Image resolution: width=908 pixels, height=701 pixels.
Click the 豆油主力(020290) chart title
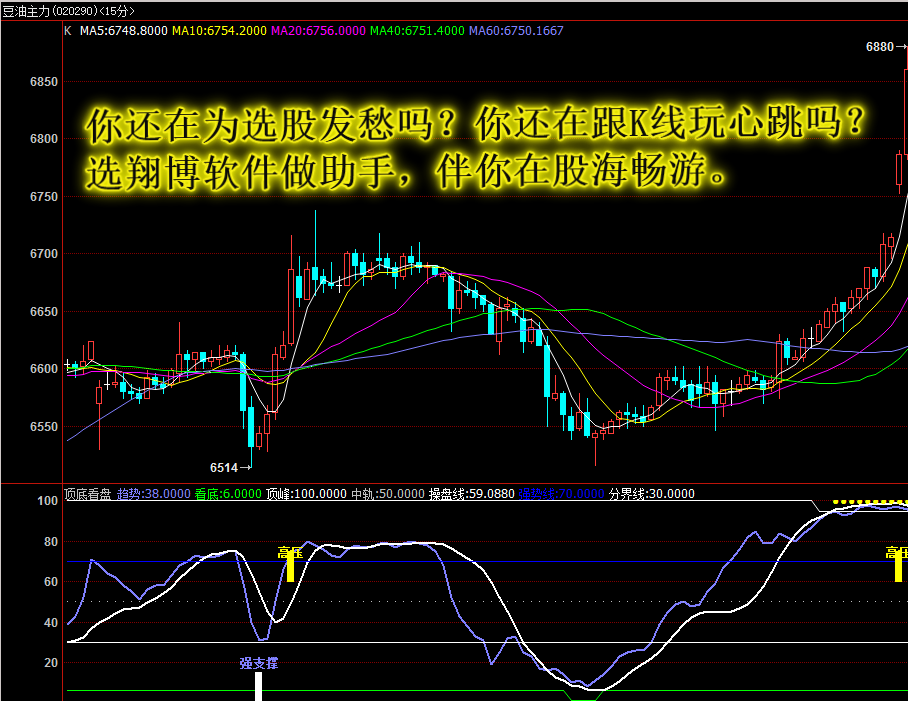tap(68, 11)
